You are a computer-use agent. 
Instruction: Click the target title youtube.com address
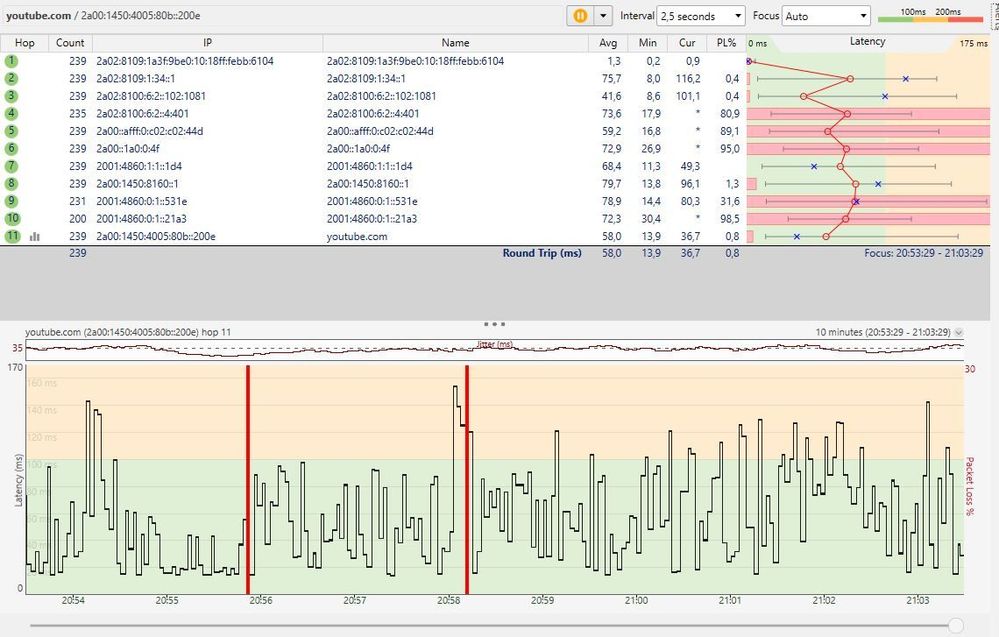point(103,15)
